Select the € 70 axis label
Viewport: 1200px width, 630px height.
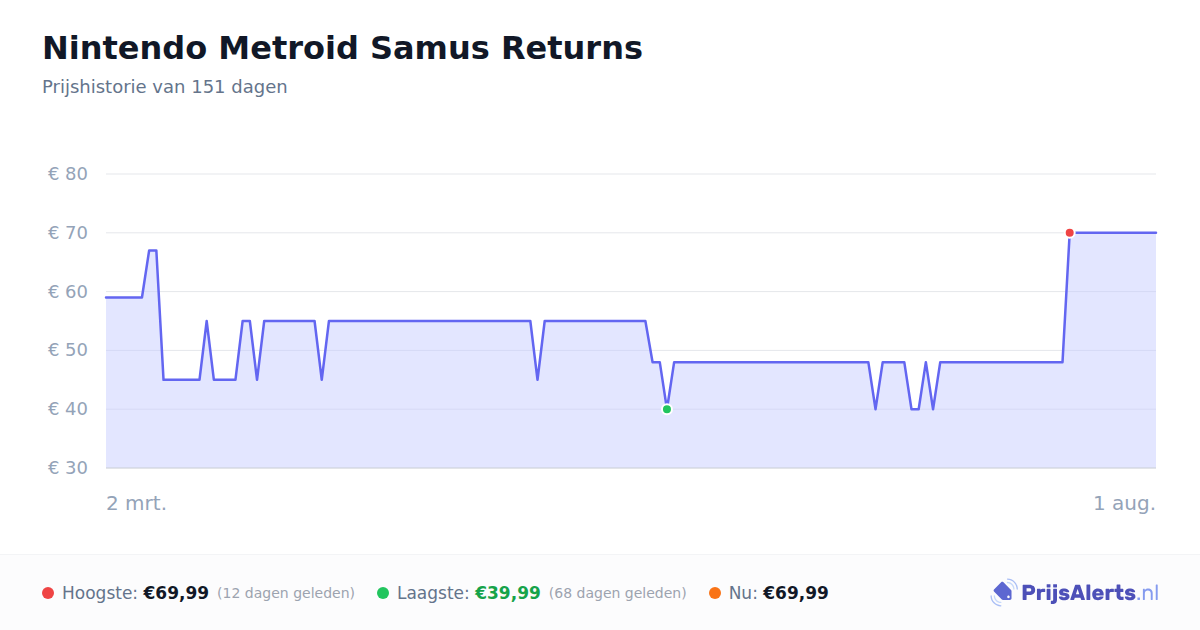[x=68, y=233]
